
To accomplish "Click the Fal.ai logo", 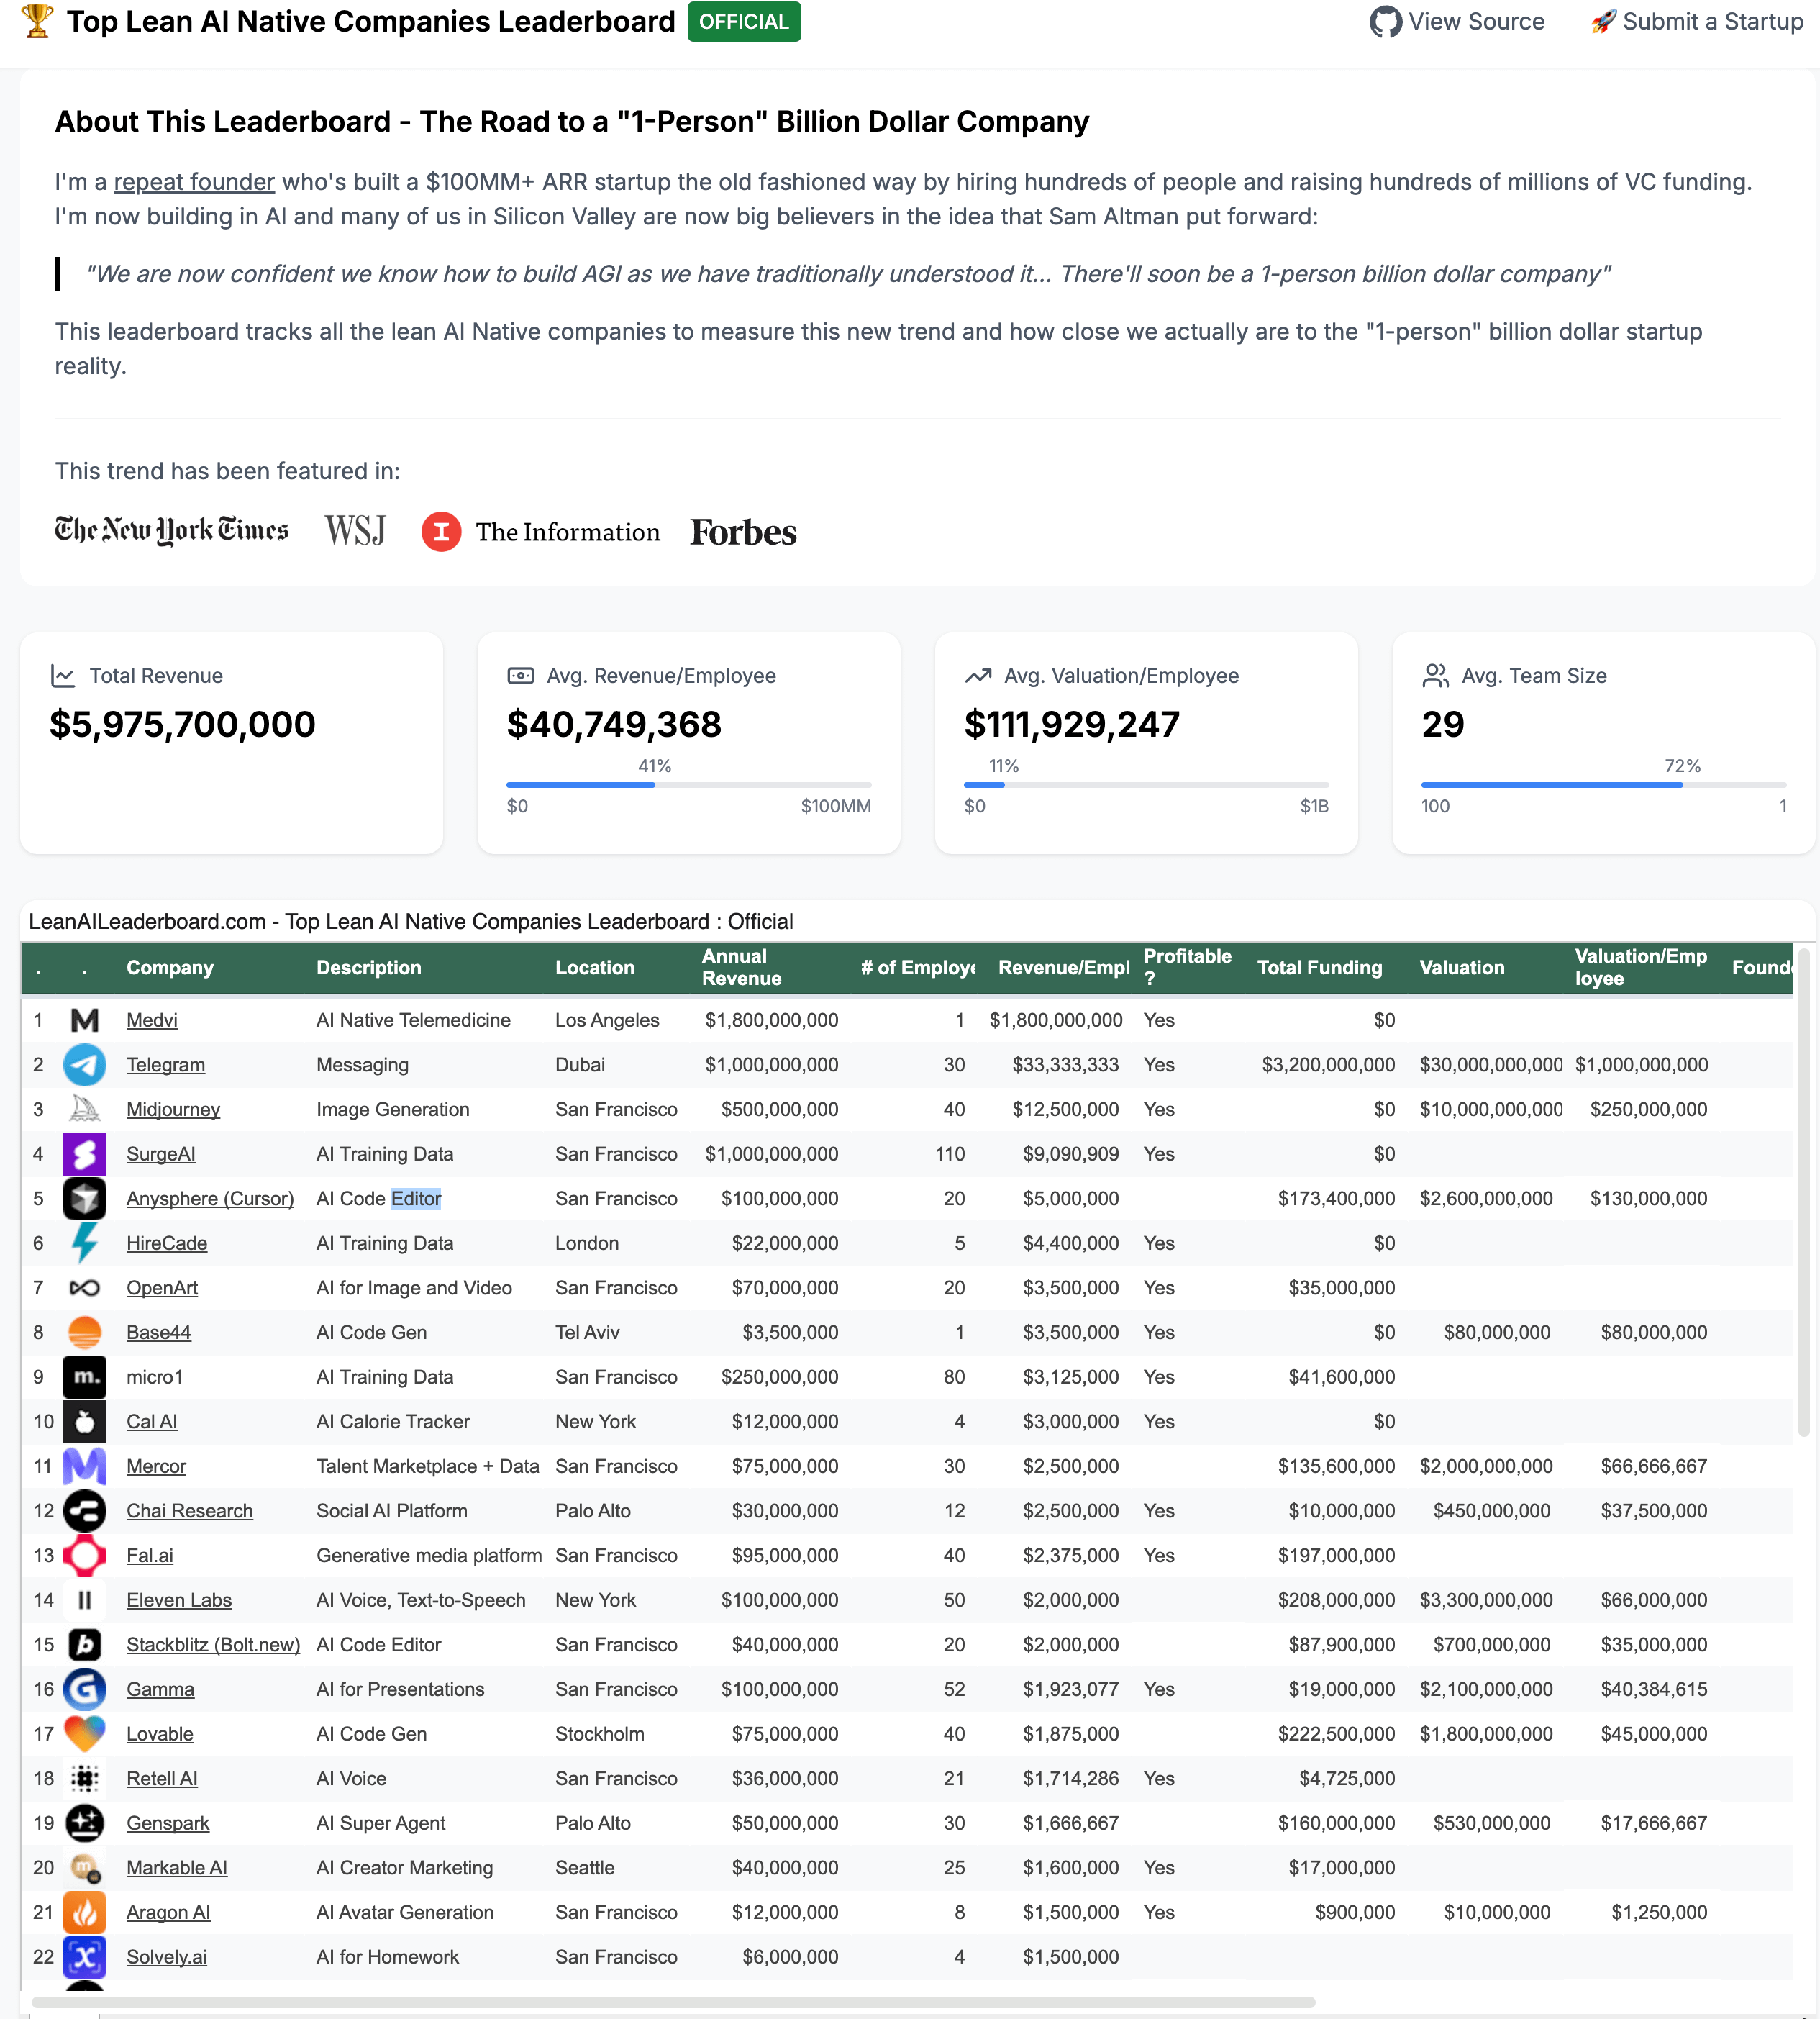I will pos(85,1556).
